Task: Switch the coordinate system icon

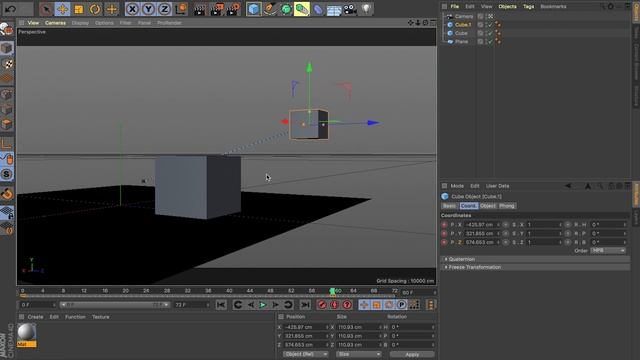Action: (x=181, y=9)
